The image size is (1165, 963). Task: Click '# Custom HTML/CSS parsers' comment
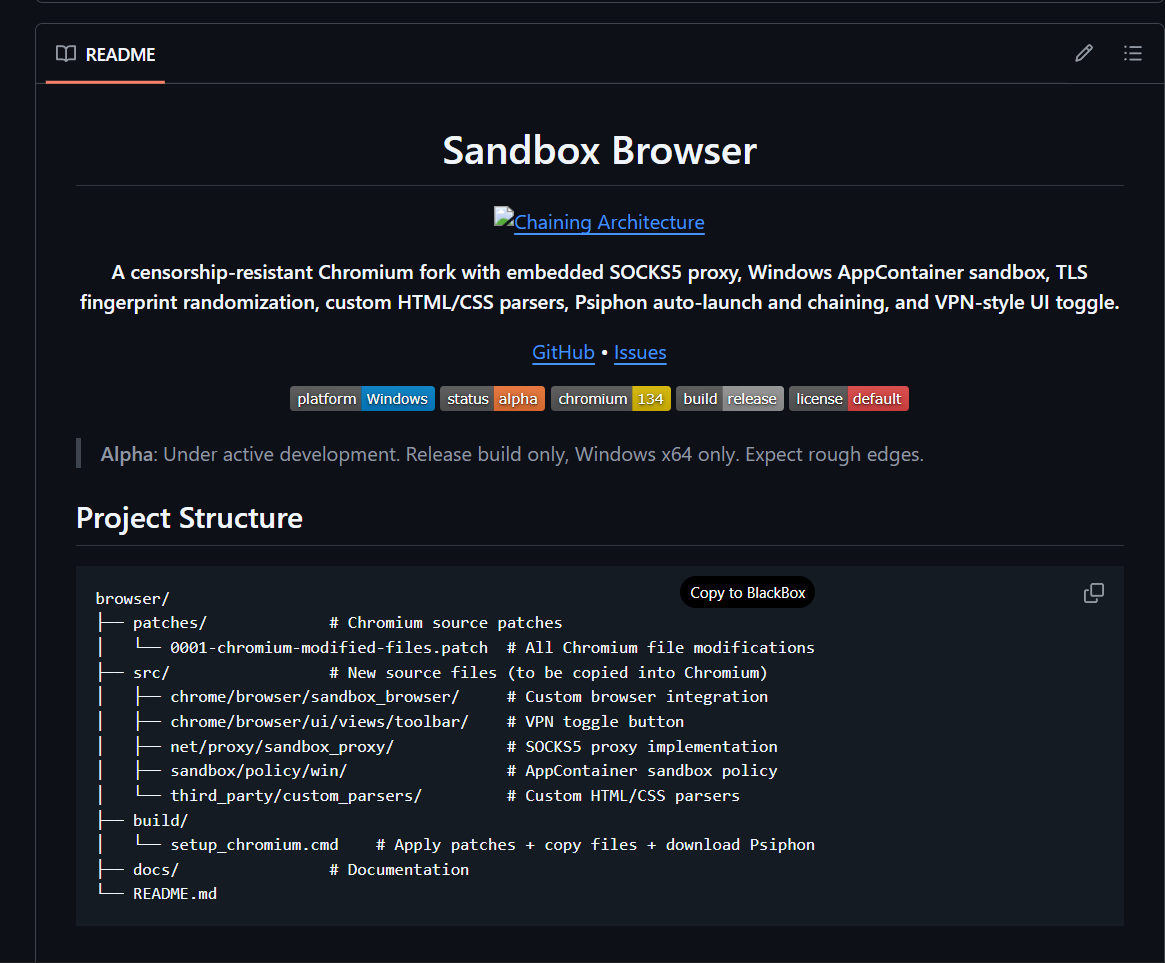(623, 796)
